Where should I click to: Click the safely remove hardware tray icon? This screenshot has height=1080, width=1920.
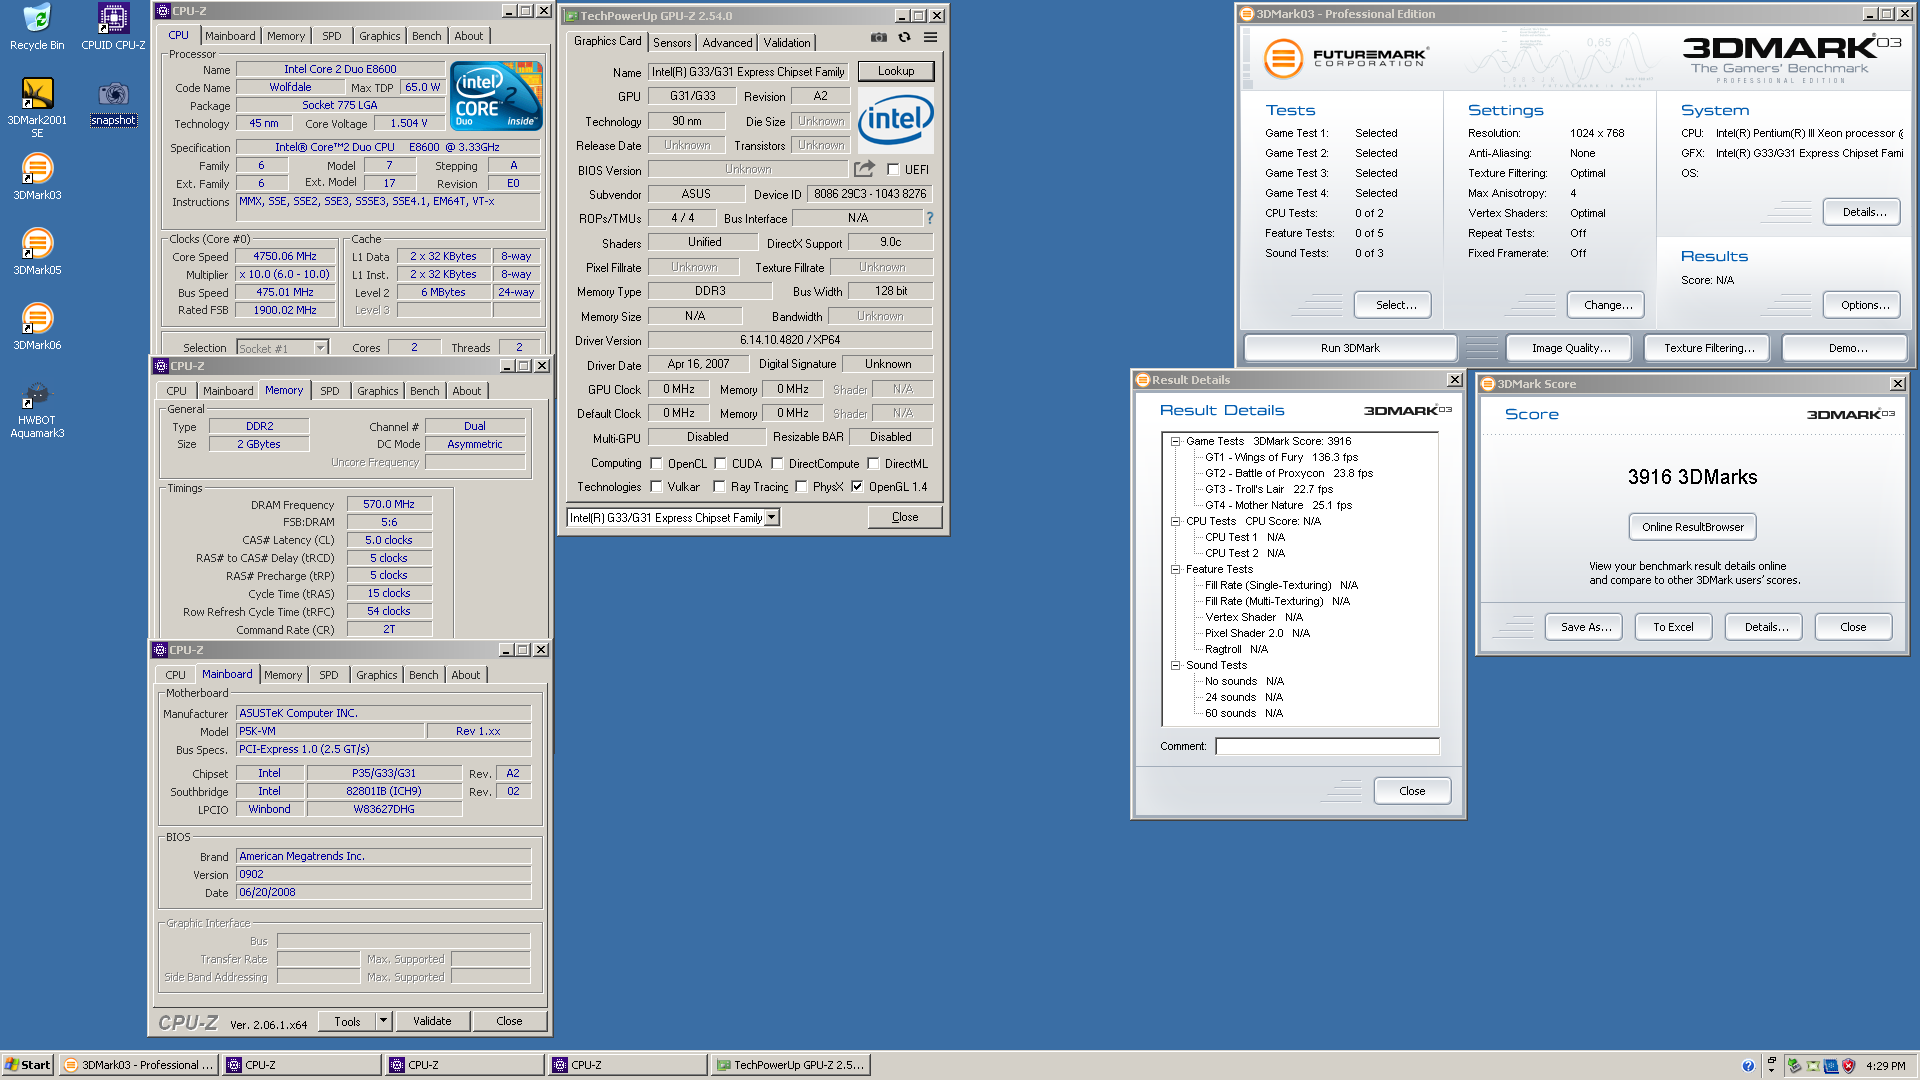point(1794,1066)
